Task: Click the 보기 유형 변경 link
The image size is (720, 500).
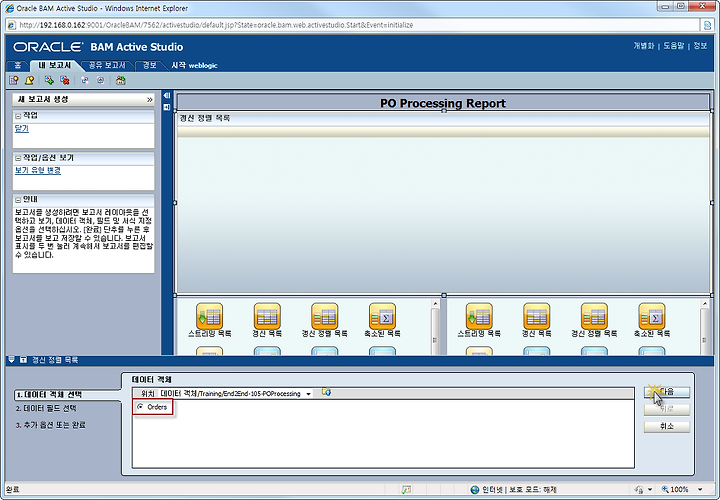Action: coord(38,171)
